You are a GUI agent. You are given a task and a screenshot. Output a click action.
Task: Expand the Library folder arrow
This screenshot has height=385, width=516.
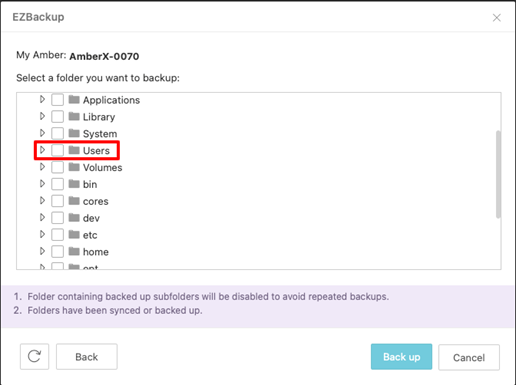(x=42, y=116)
